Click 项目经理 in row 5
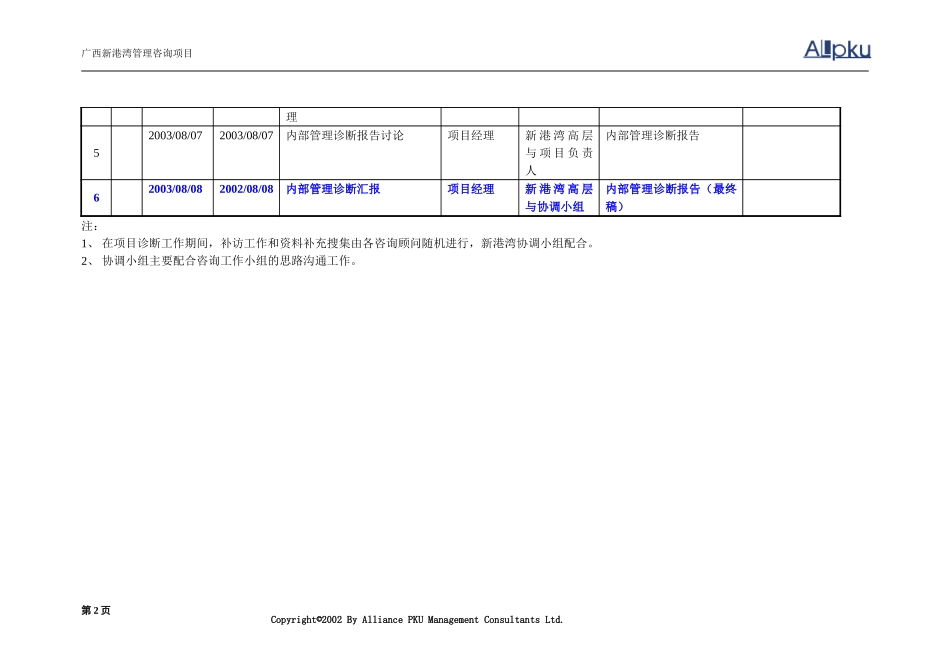This screenshot has width=950, height=672. 471,136
